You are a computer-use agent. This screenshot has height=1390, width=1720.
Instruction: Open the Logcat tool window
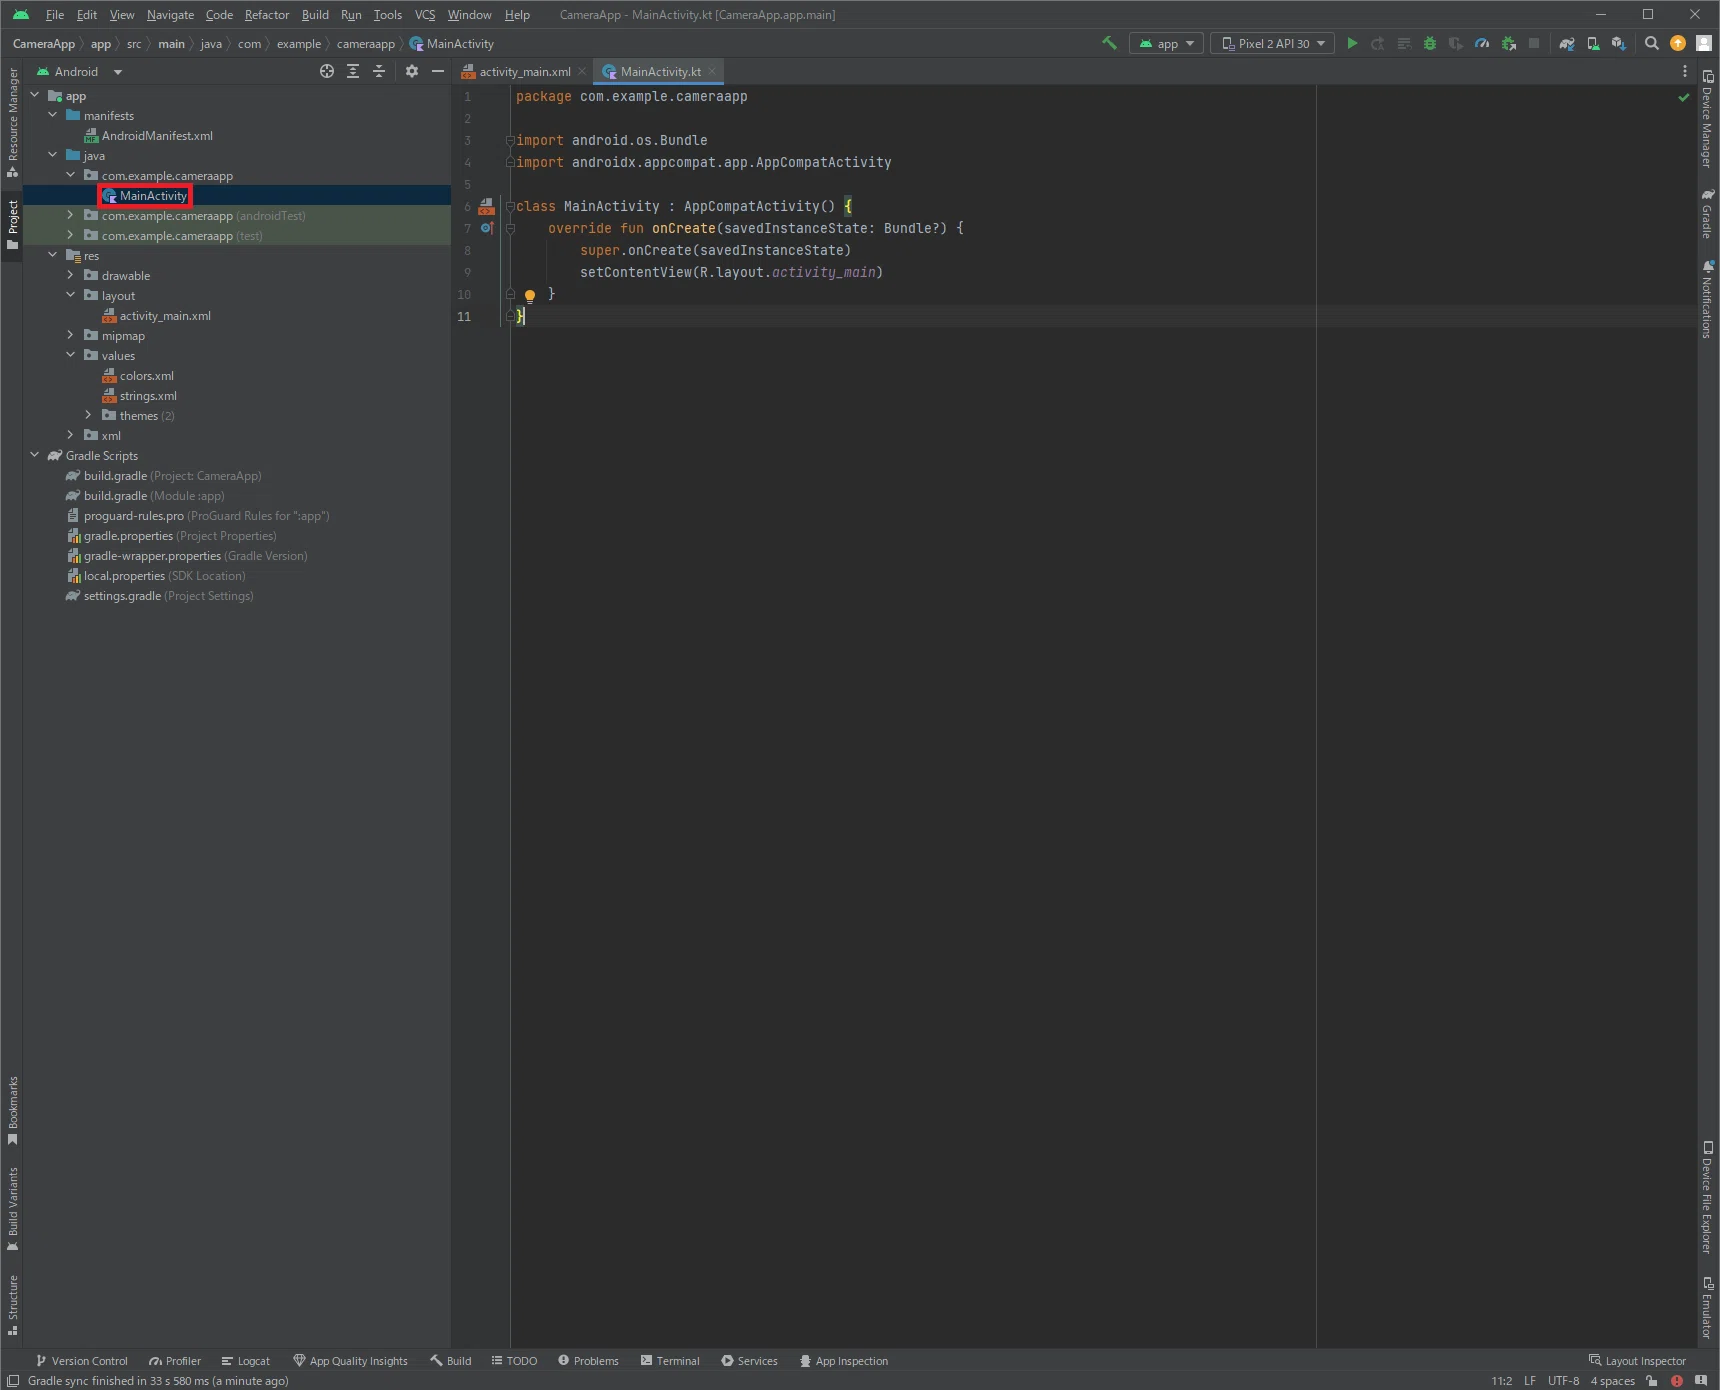coord(246,1361)
